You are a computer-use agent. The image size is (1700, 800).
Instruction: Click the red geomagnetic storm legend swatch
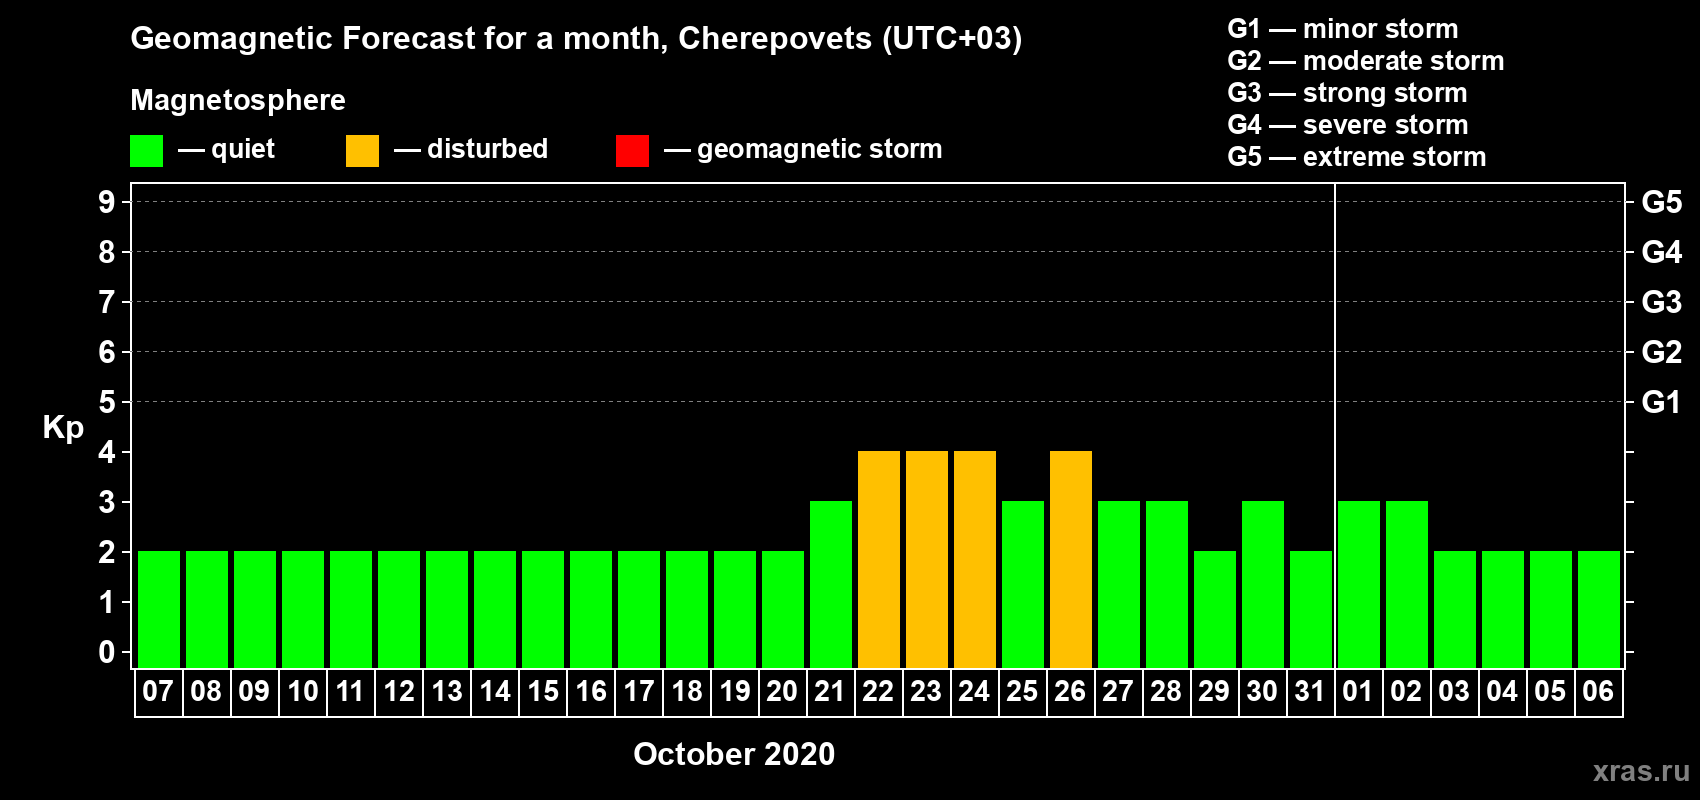(x=632, y=151)
